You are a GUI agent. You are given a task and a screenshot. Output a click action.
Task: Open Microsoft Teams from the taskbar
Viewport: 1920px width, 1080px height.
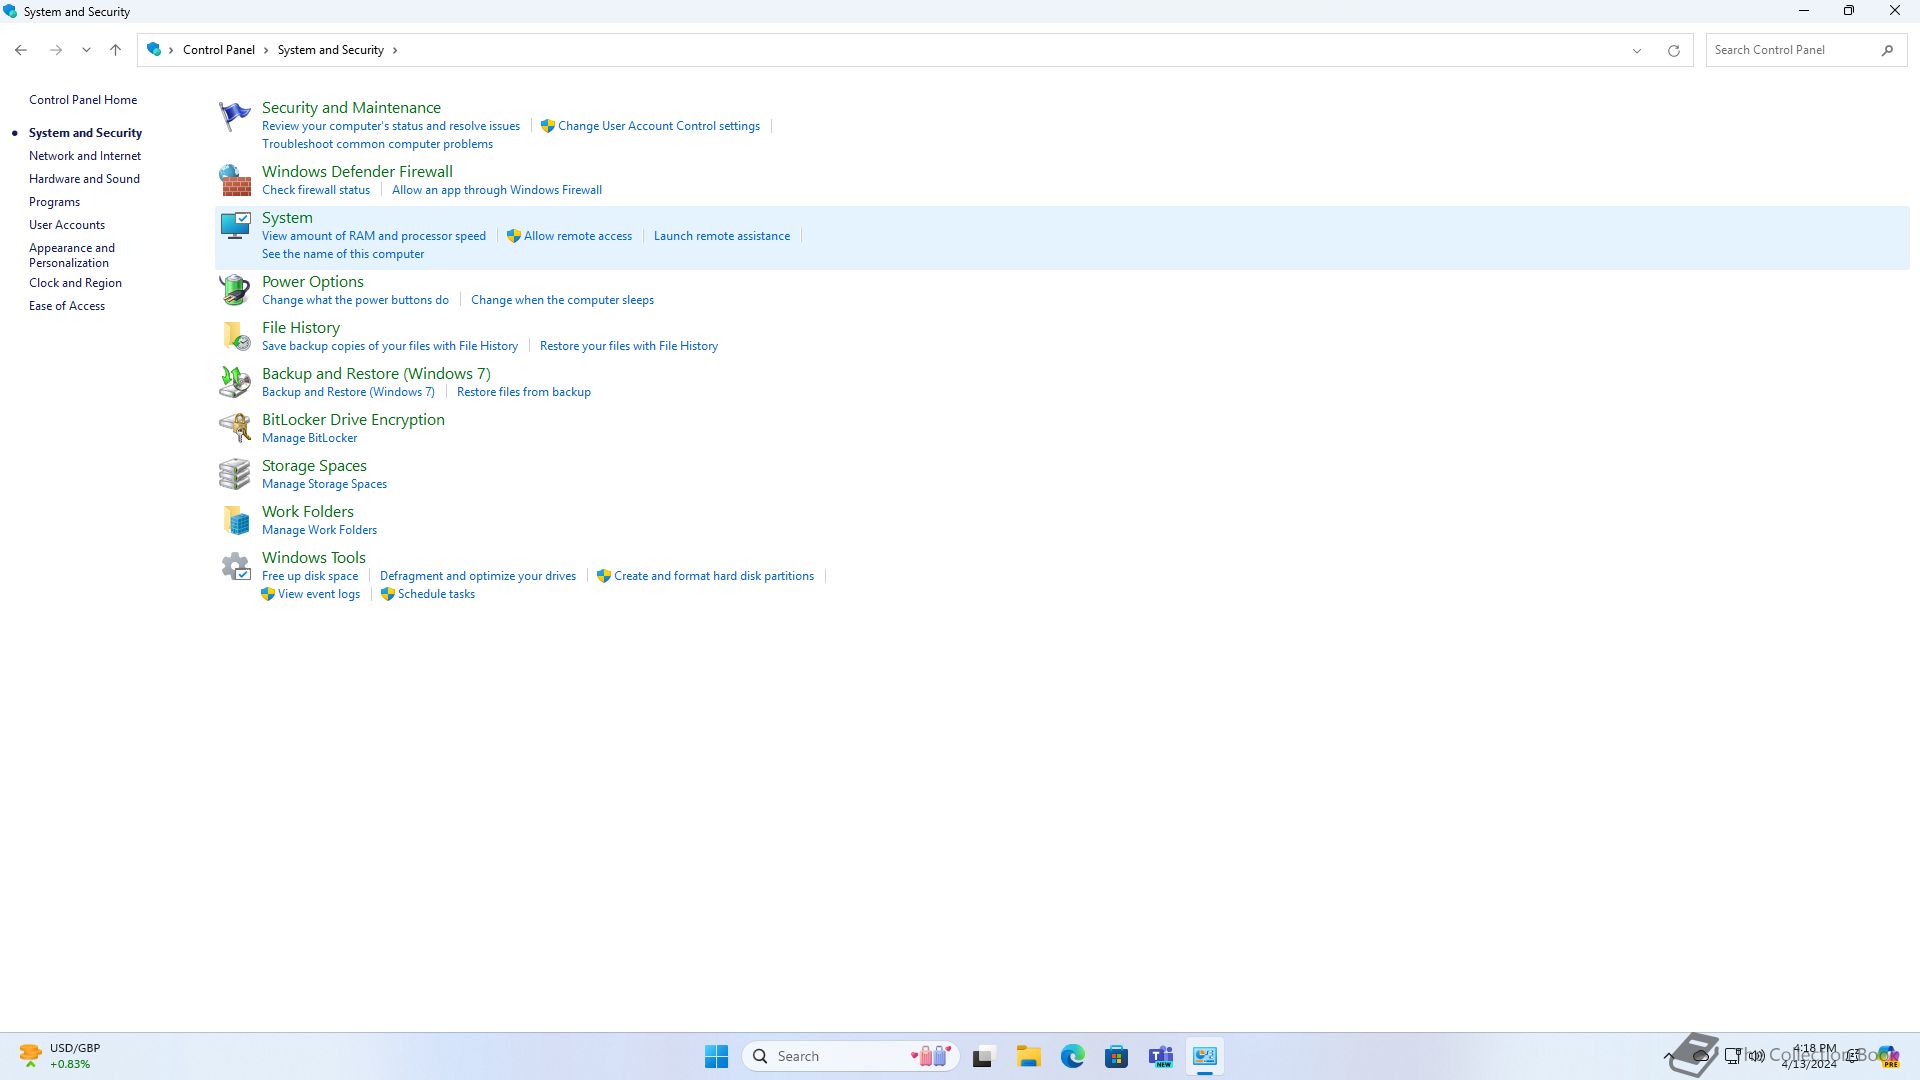click(x=1160, y=1056)
